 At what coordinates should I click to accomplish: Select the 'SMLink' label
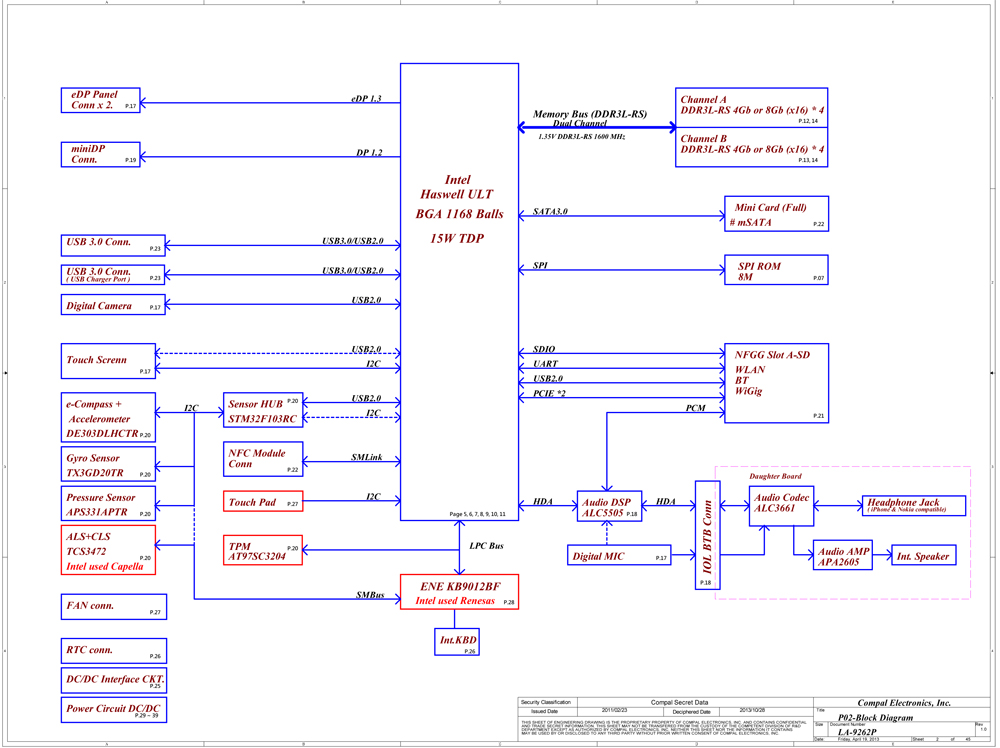[x=367, y=457]
